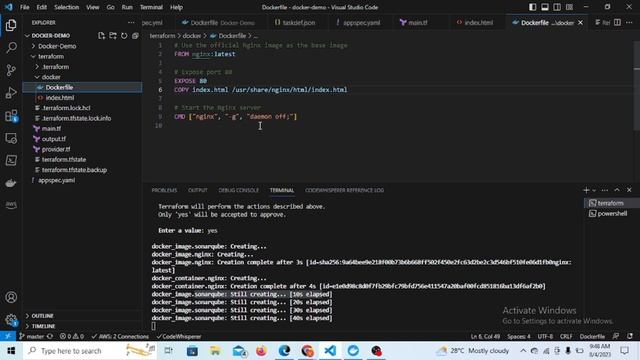Open the Extensions view

click(x=11, y=116)
